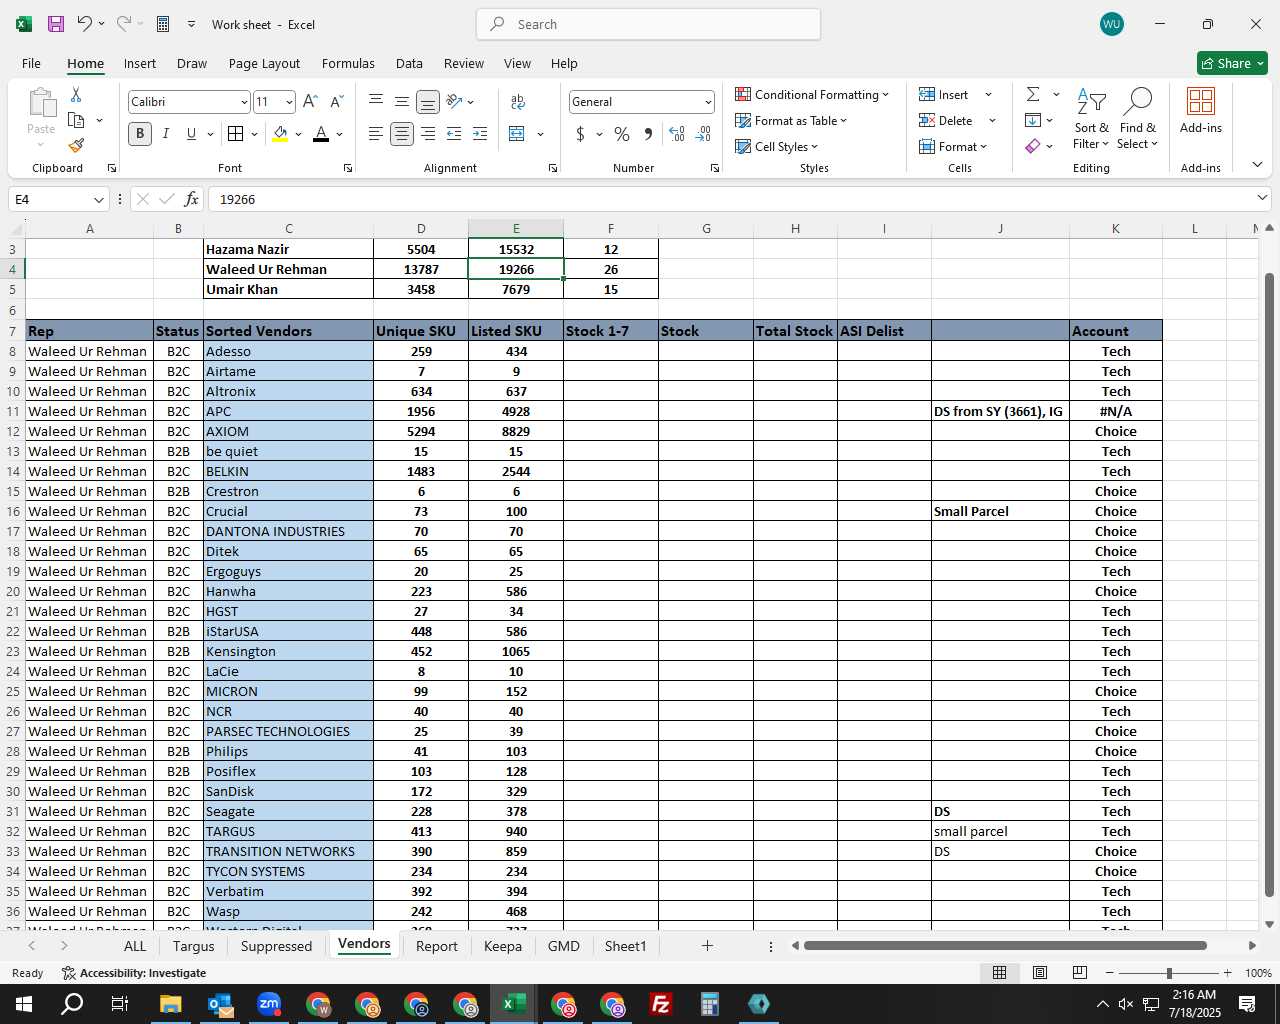The height and width of the screenshot is (1024, 1280).
Task: Open the File menu
Action: (31, 63)
